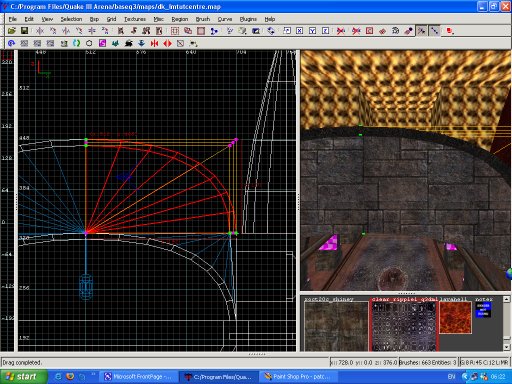Rotate the selection around the Z axis
The width and height of the screenshot is (512, 384).
coord(105,31)
